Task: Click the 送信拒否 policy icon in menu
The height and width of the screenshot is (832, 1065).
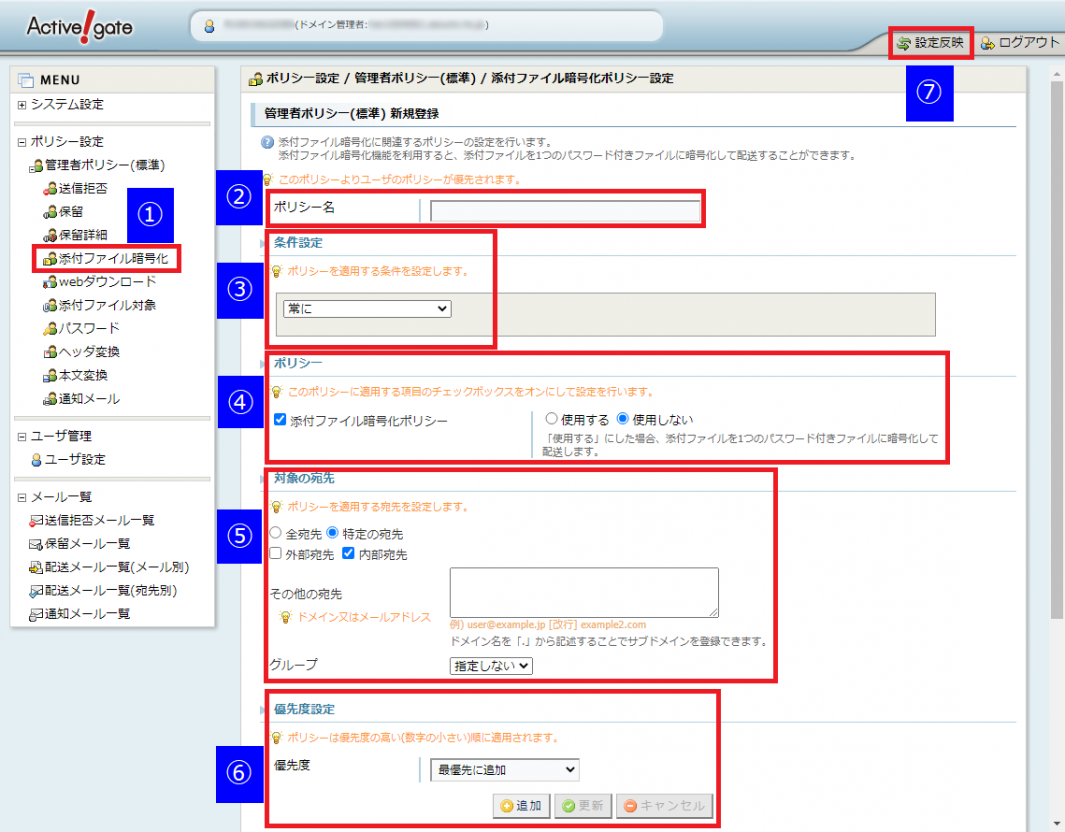Action: 50,188
